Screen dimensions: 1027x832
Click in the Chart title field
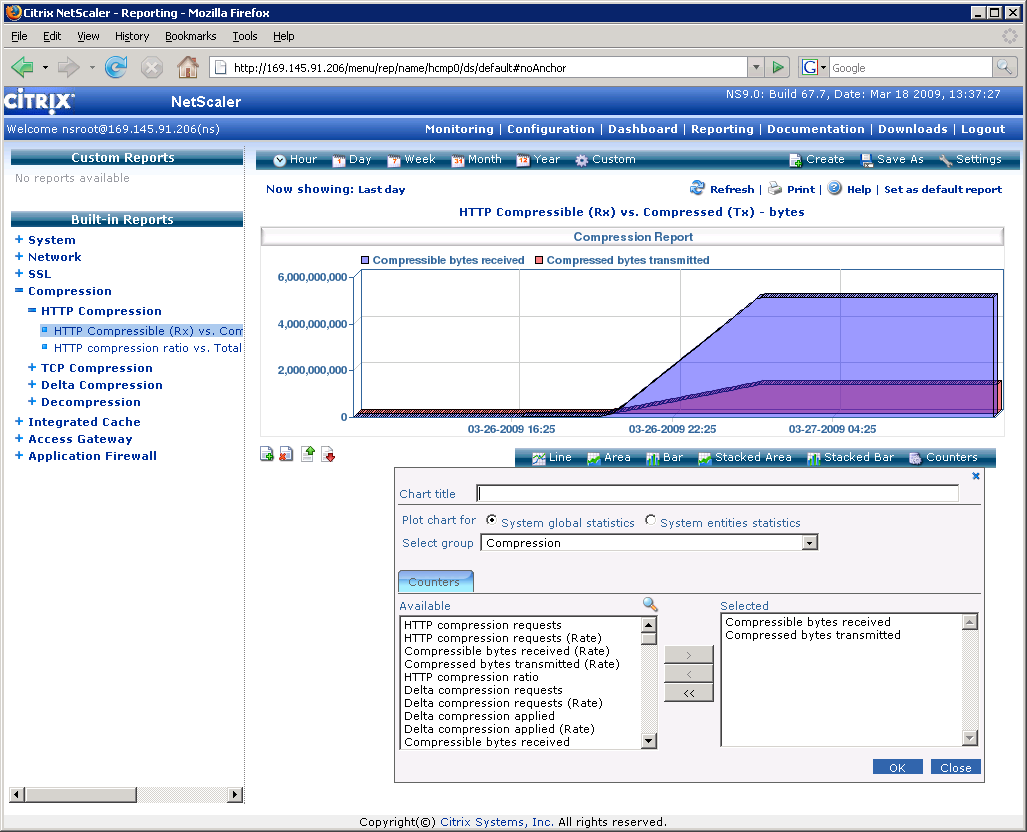(717, 493)
